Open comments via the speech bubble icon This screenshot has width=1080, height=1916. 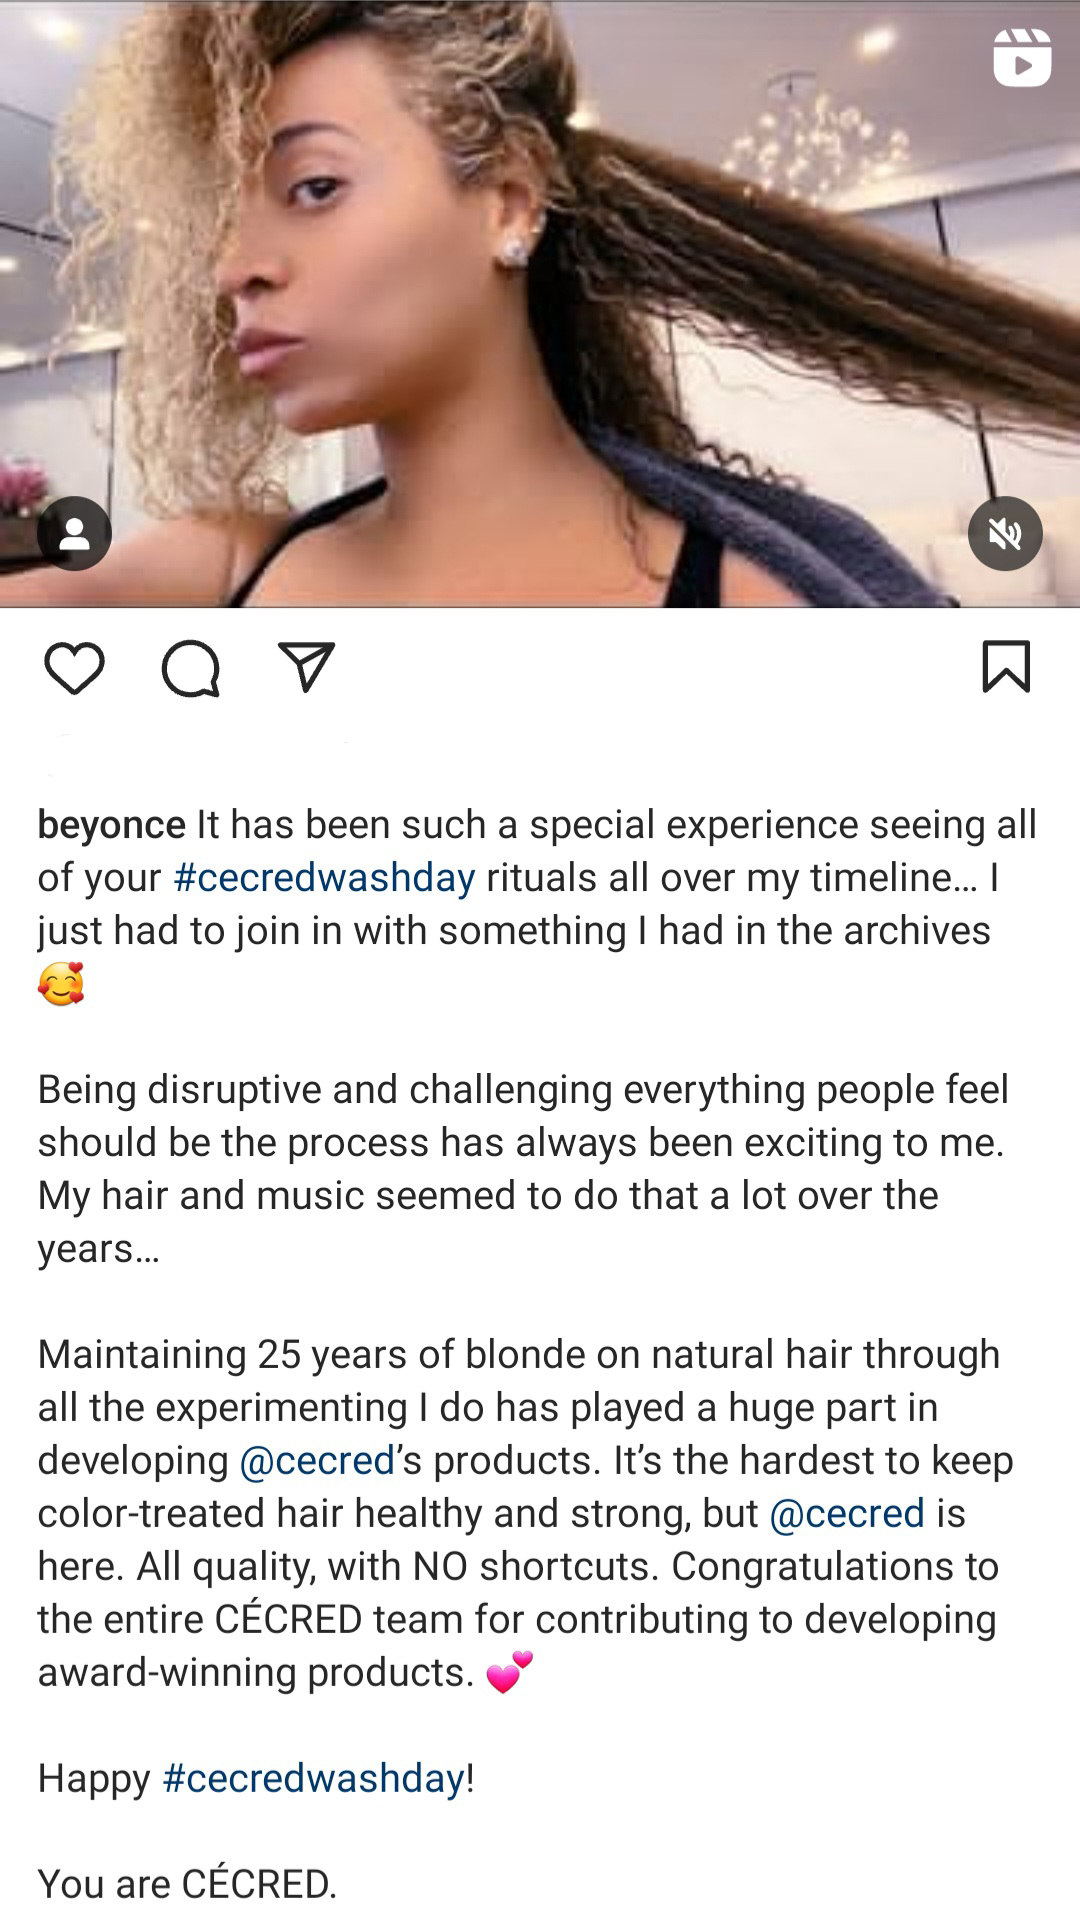click(x=190, y=668)
